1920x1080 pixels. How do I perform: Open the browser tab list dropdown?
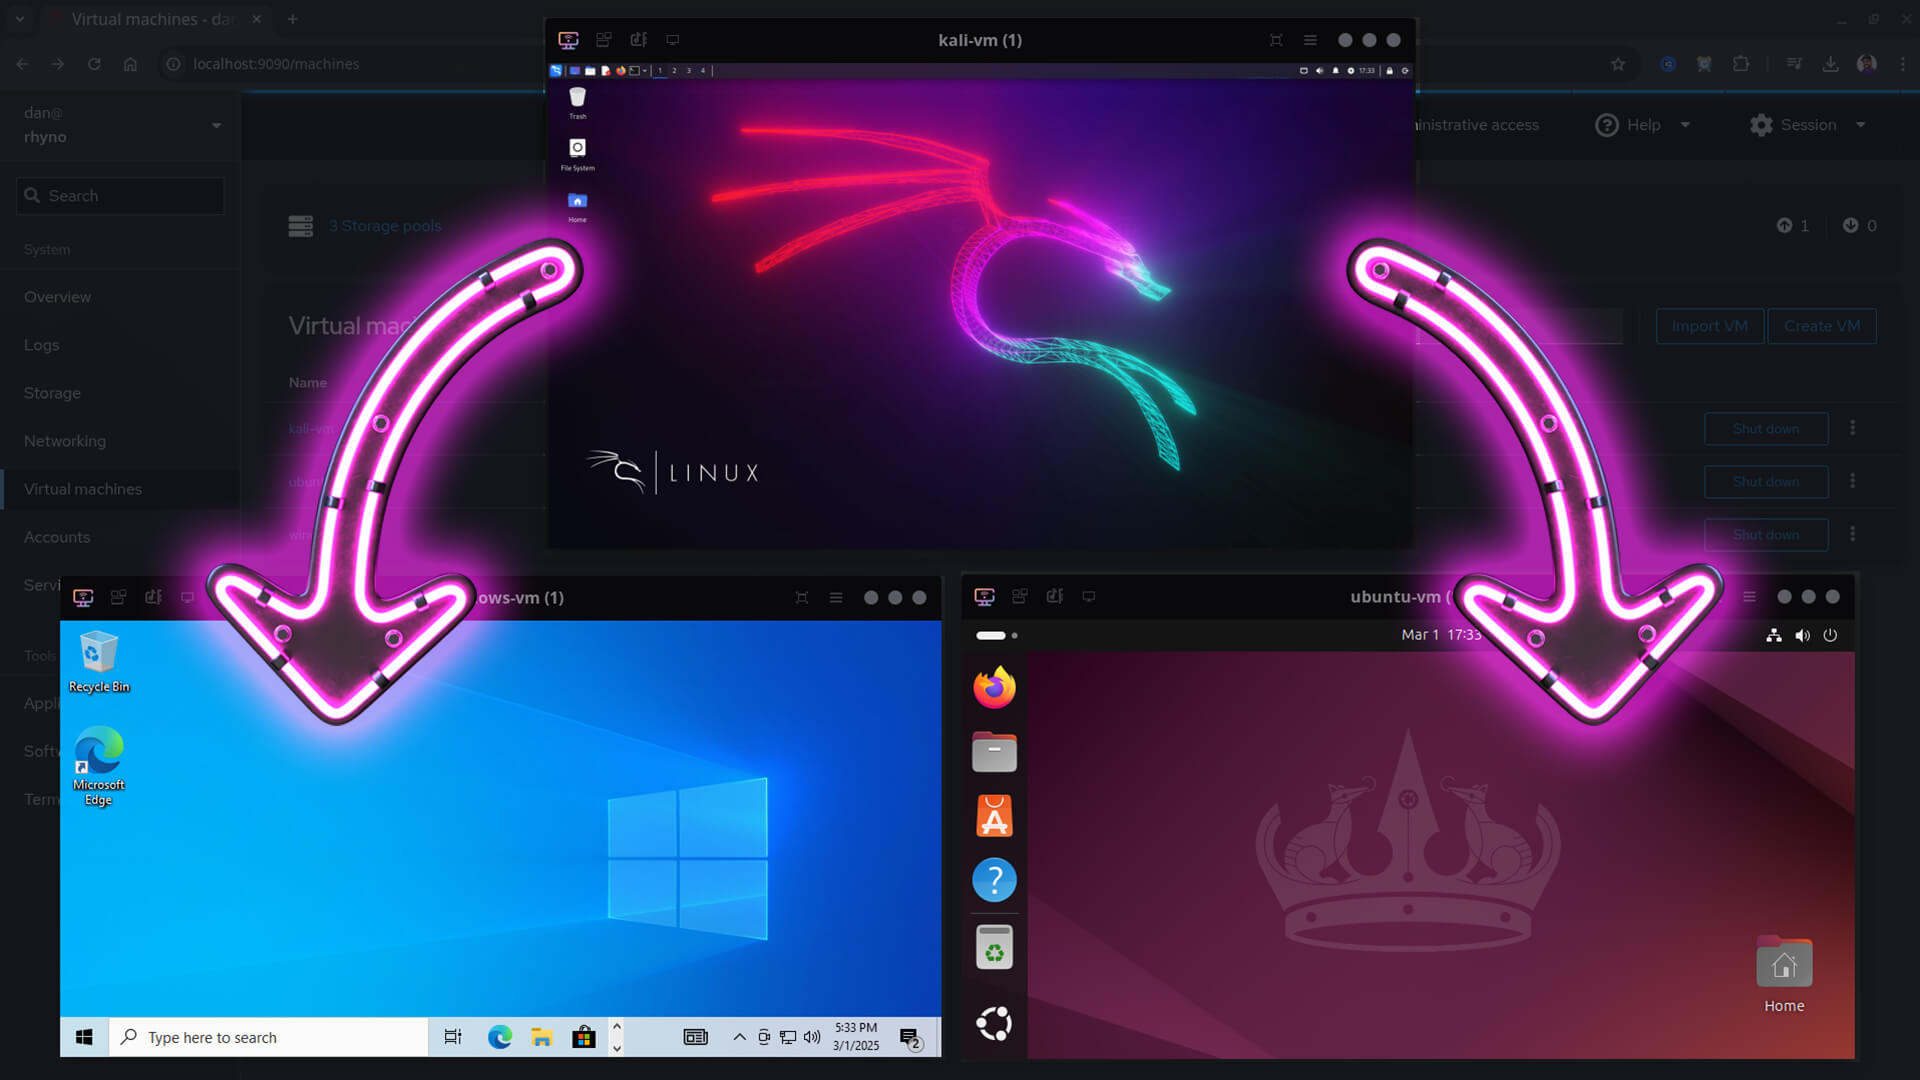20,19
